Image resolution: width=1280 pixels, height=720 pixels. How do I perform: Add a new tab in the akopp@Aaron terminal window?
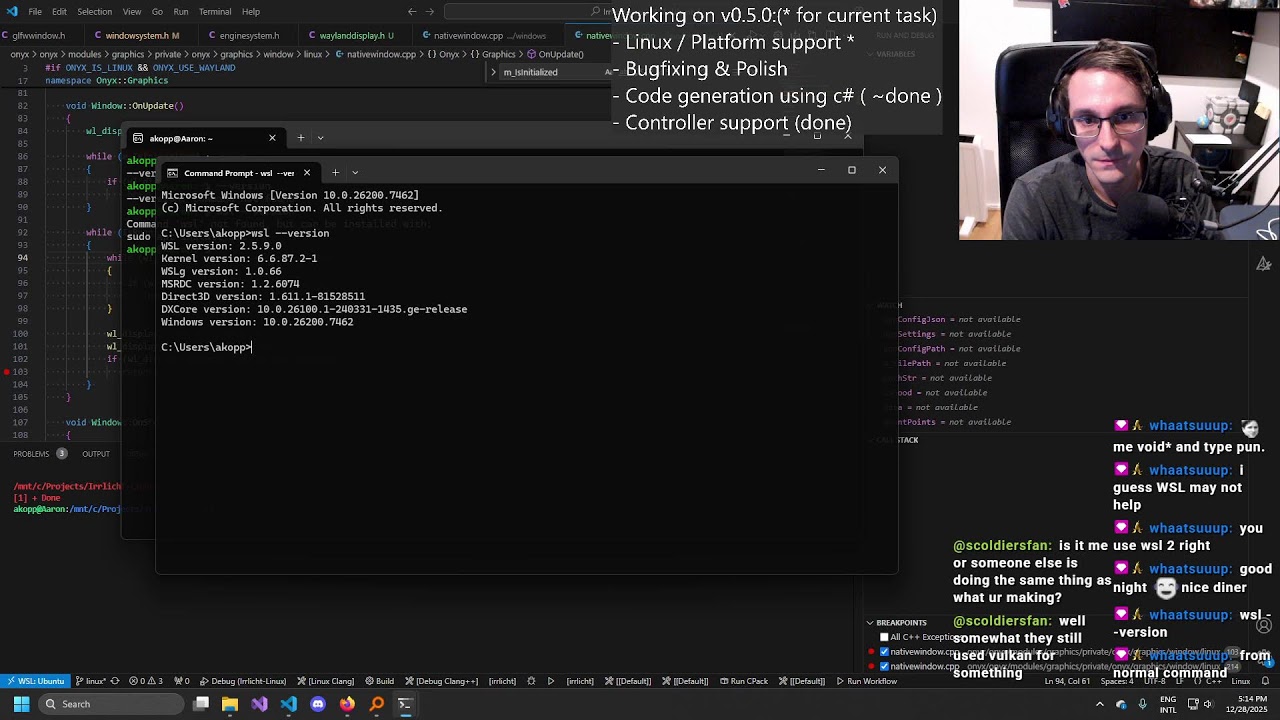(x=301, y=138)
